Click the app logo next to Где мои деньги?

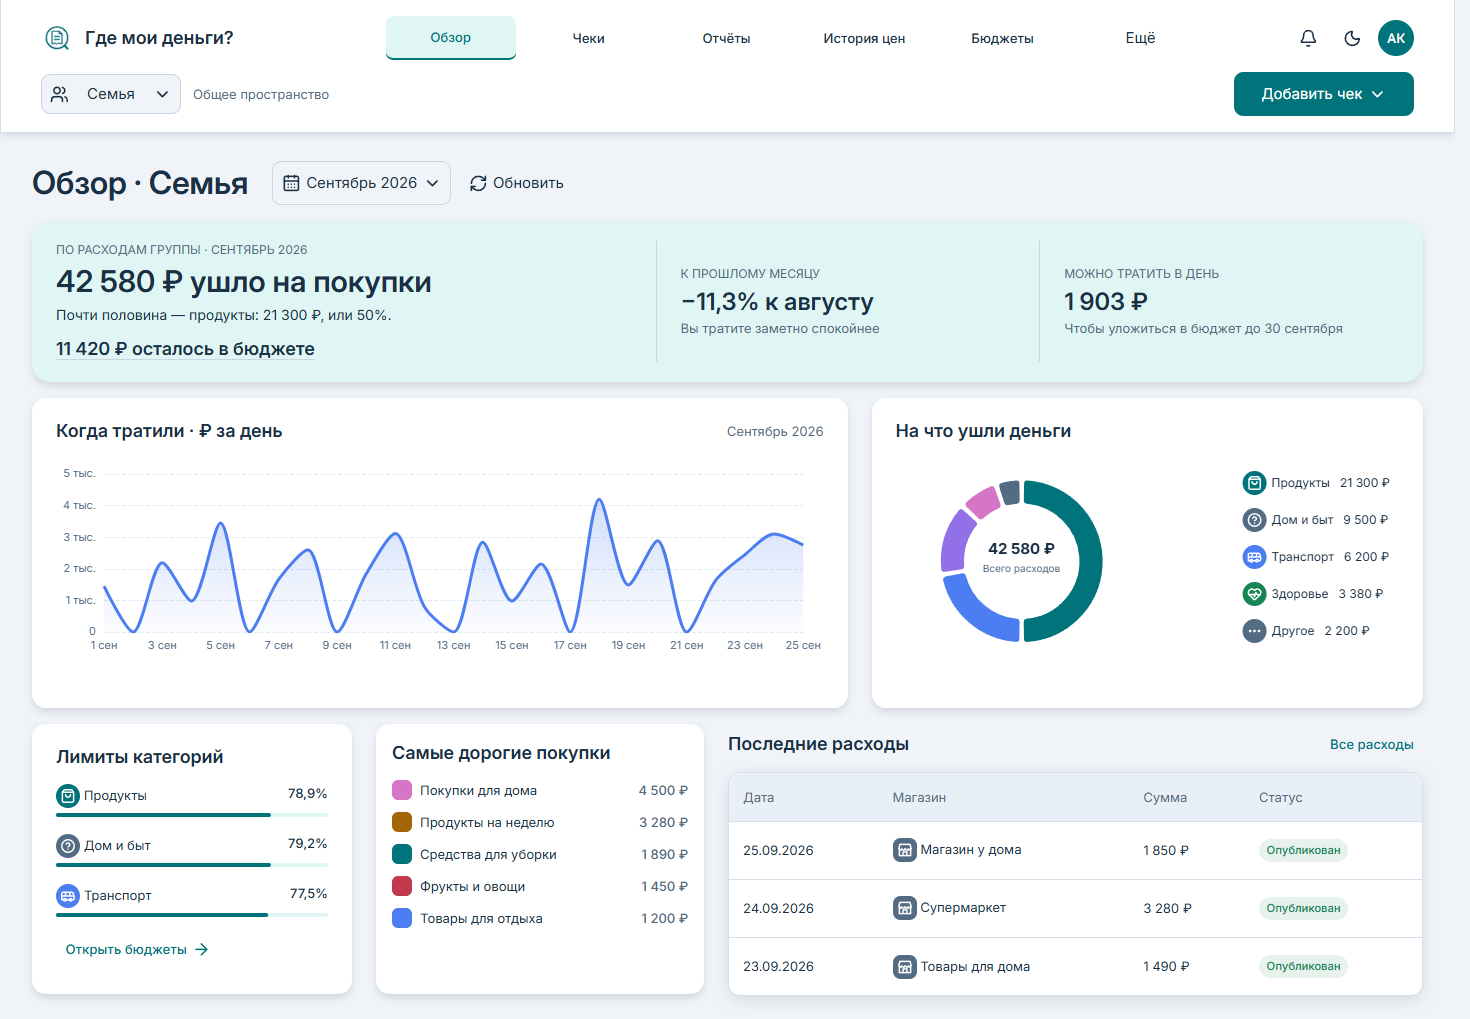pyautogui.click(x=57, y=38)
